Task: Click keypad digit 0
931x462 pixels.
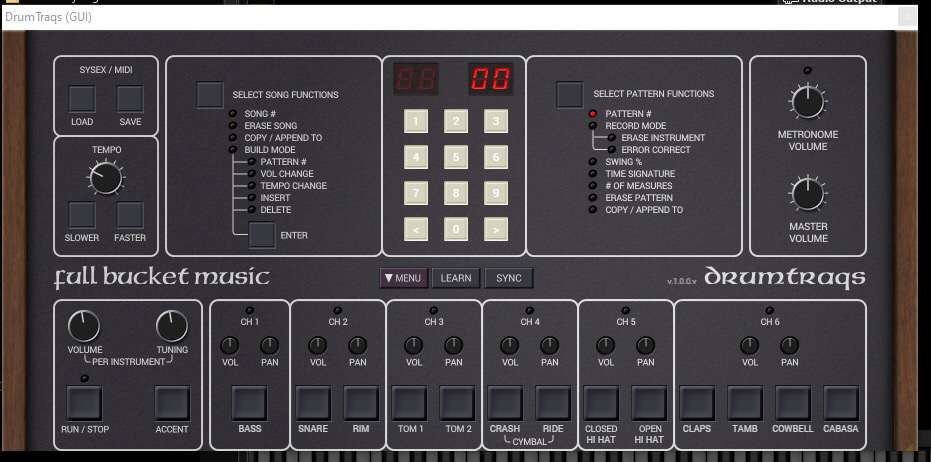Action: pos(456,229)
